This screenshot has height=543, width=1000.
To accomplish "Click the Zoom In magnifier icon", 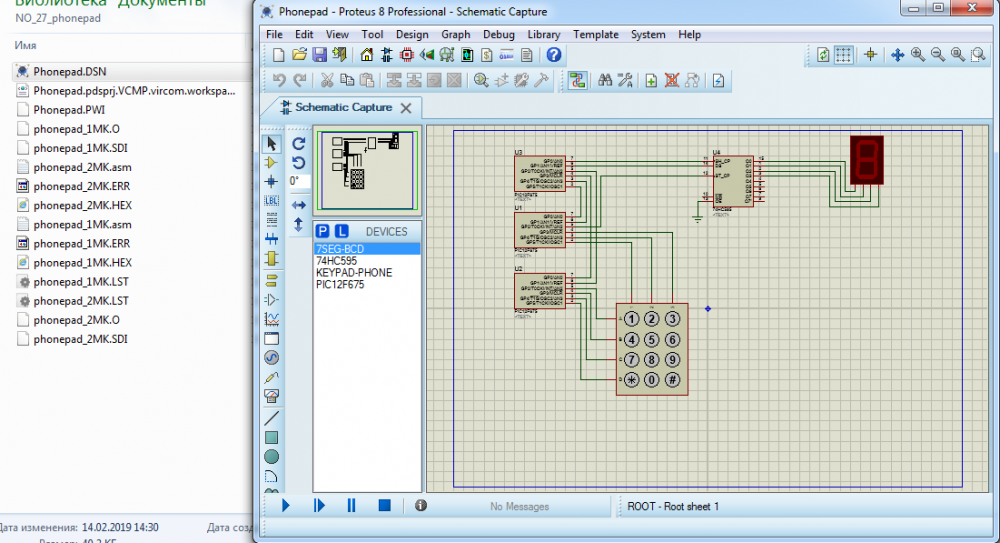I will 918,55.
